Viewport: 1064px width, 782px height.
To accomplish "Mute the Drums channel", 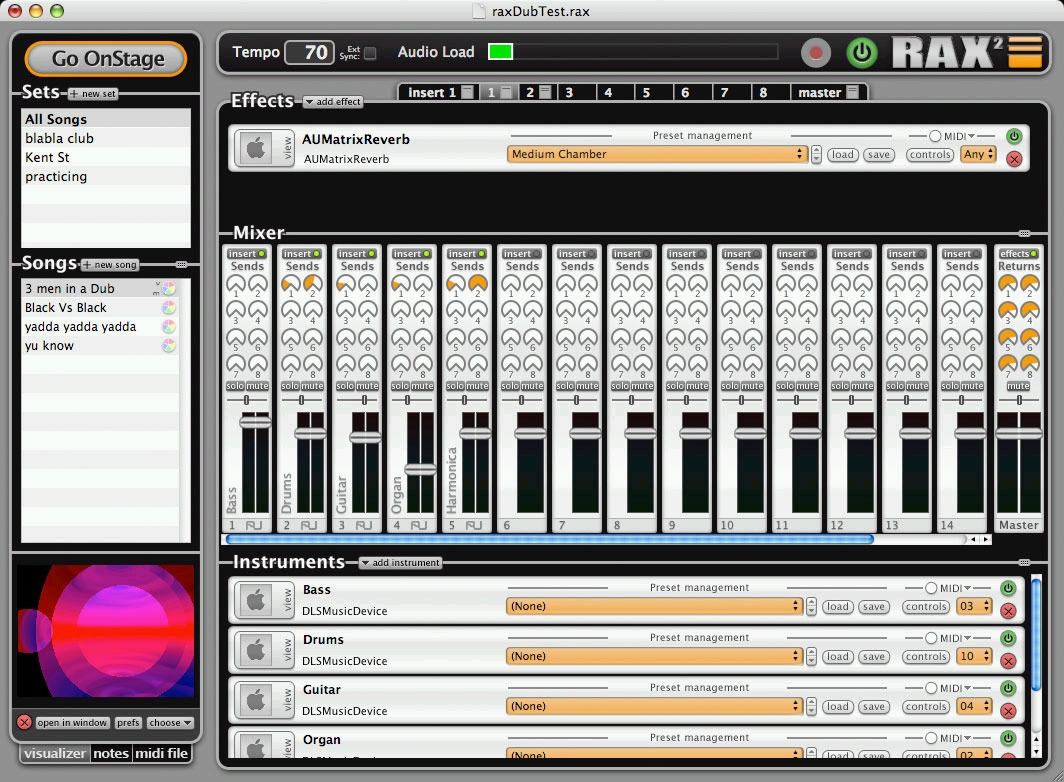I will click(x=313, y=386).
